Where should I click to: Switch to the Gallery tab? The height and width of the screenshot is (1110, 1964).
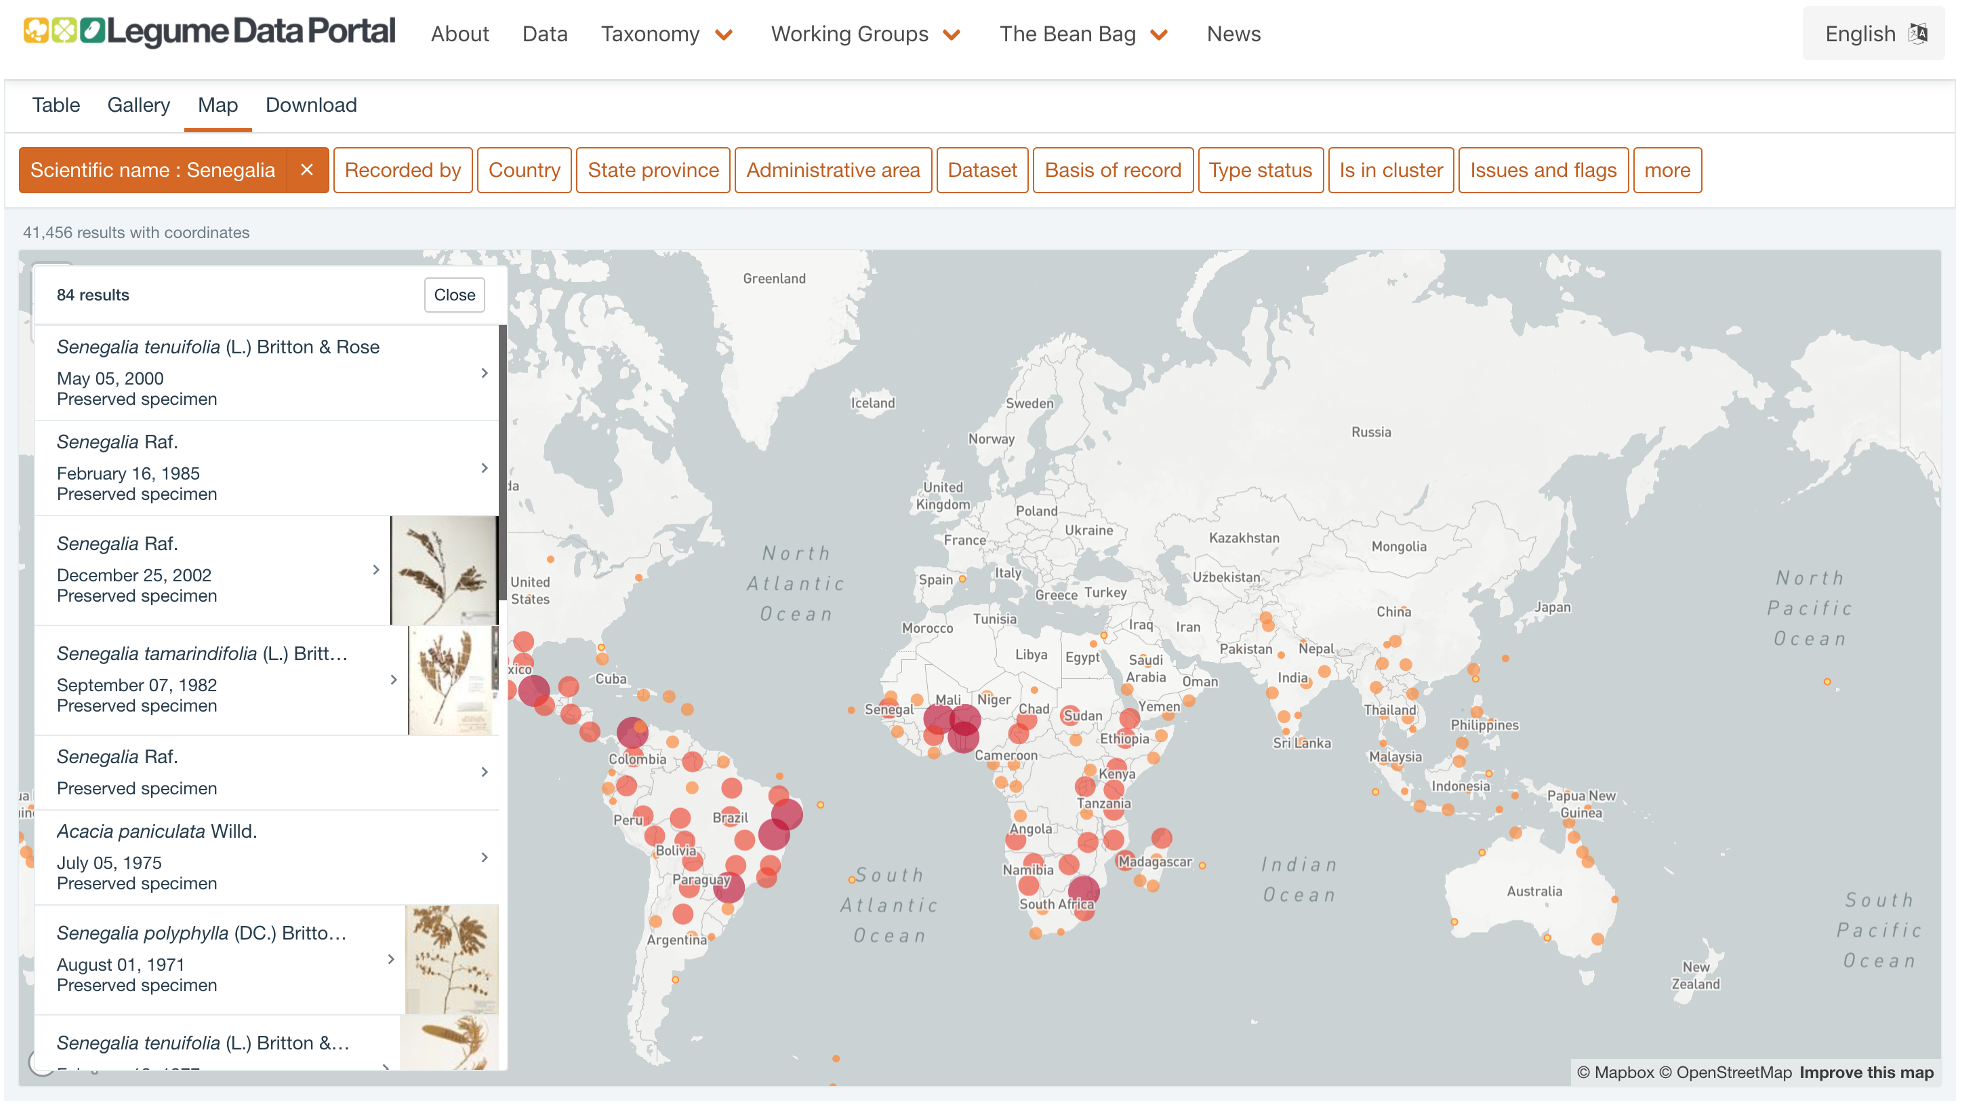coord(138,105)
